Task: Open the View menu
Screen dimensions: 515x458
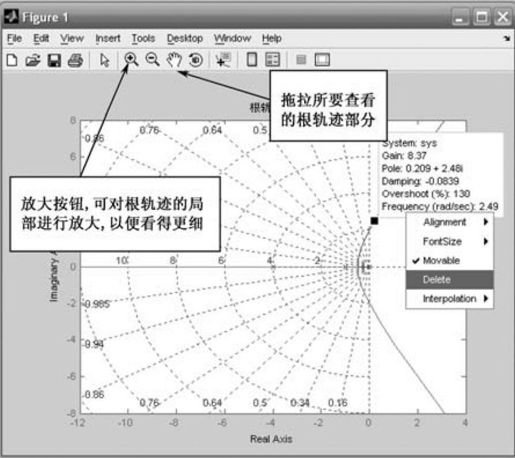Action: coord(72,38)
